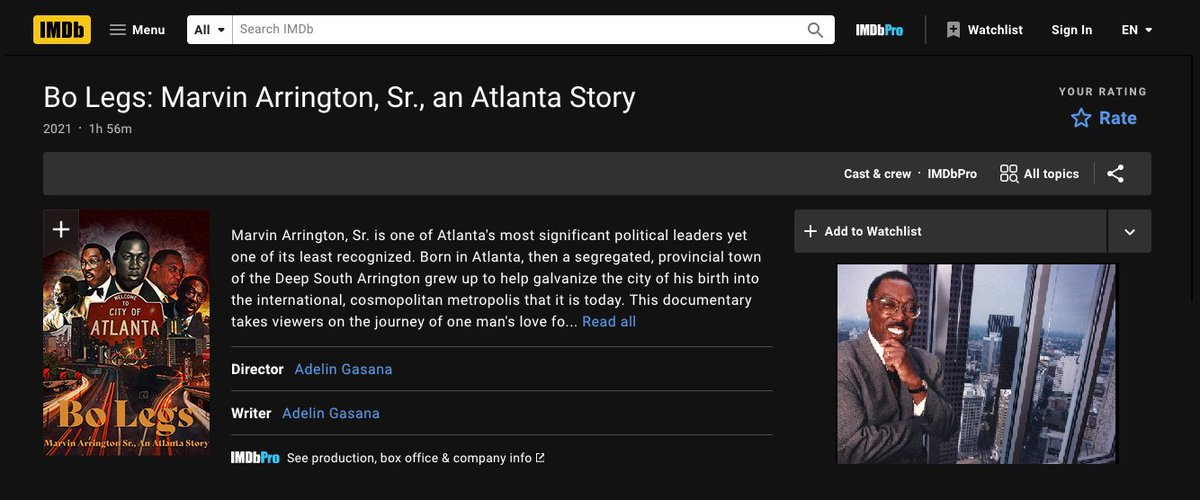The width and height of the screenshot is (1200, 500).
Task: Click the Writer label
Action: 251,413
